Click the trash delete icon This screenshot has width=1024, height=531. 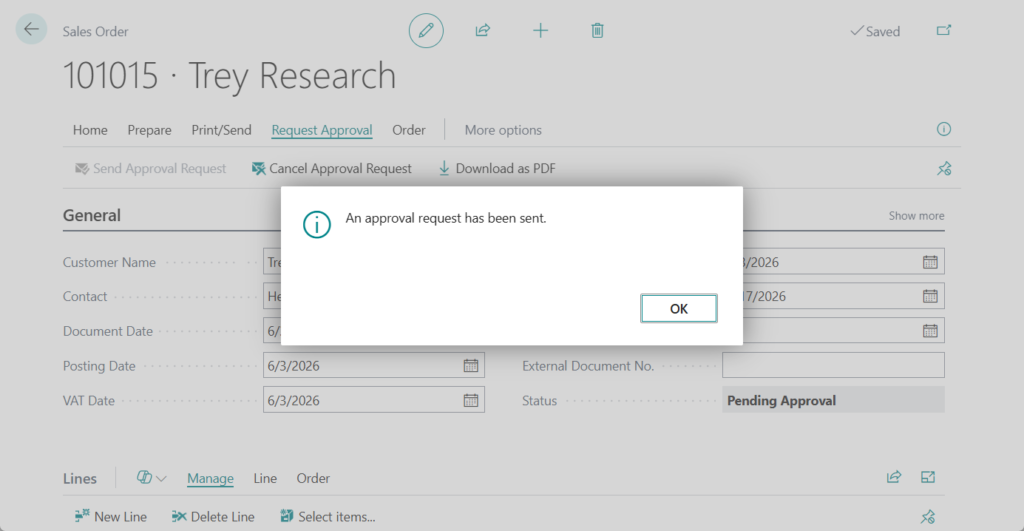(597, 31)
